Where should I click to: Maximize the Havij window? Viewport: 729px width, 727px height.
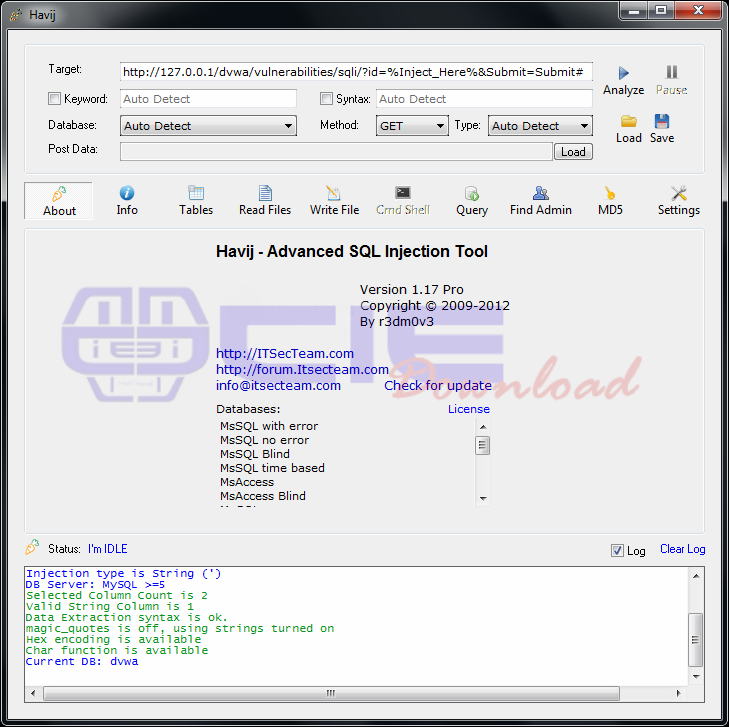661,11
